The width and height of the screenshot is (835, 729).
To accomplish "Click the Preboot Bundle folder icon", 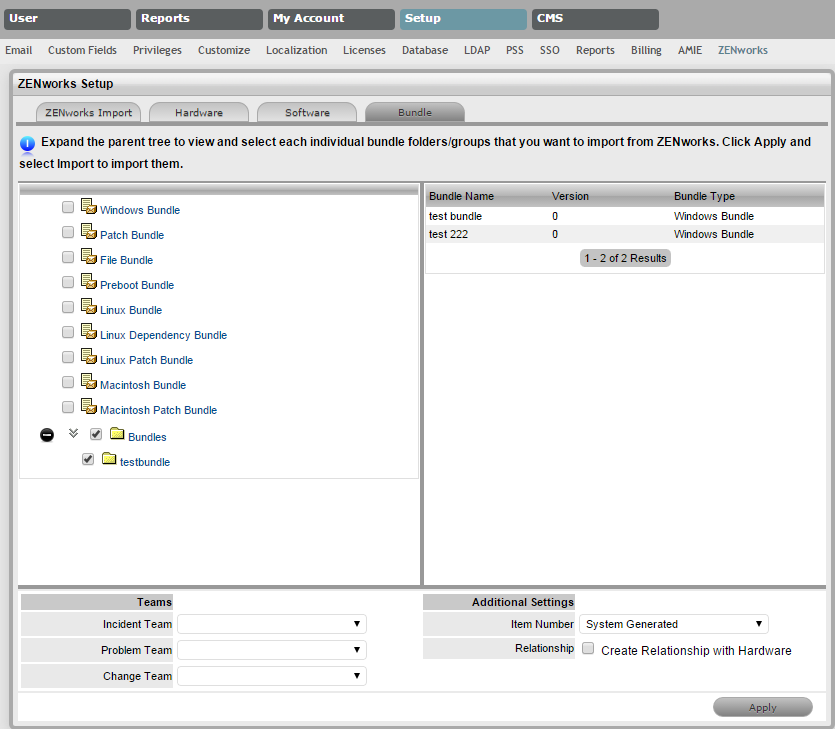I will pyautogui.click(x=88, y=283).
